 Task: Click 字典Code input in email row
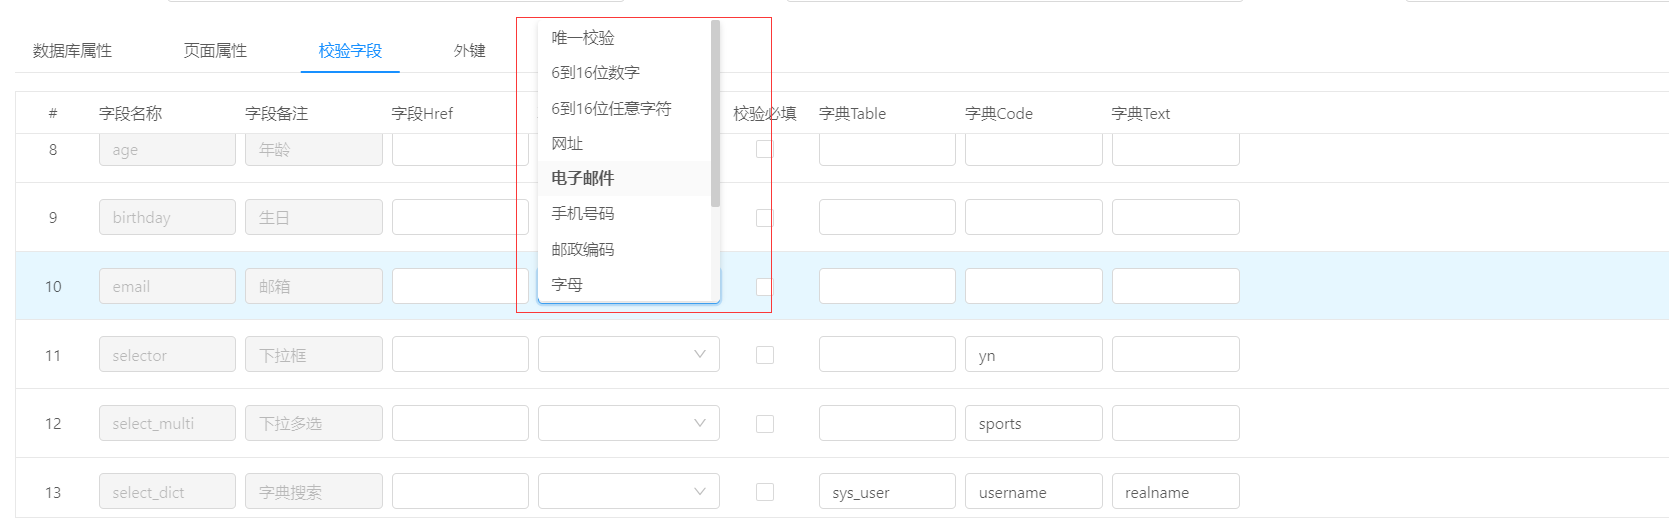click(1034, 286)
